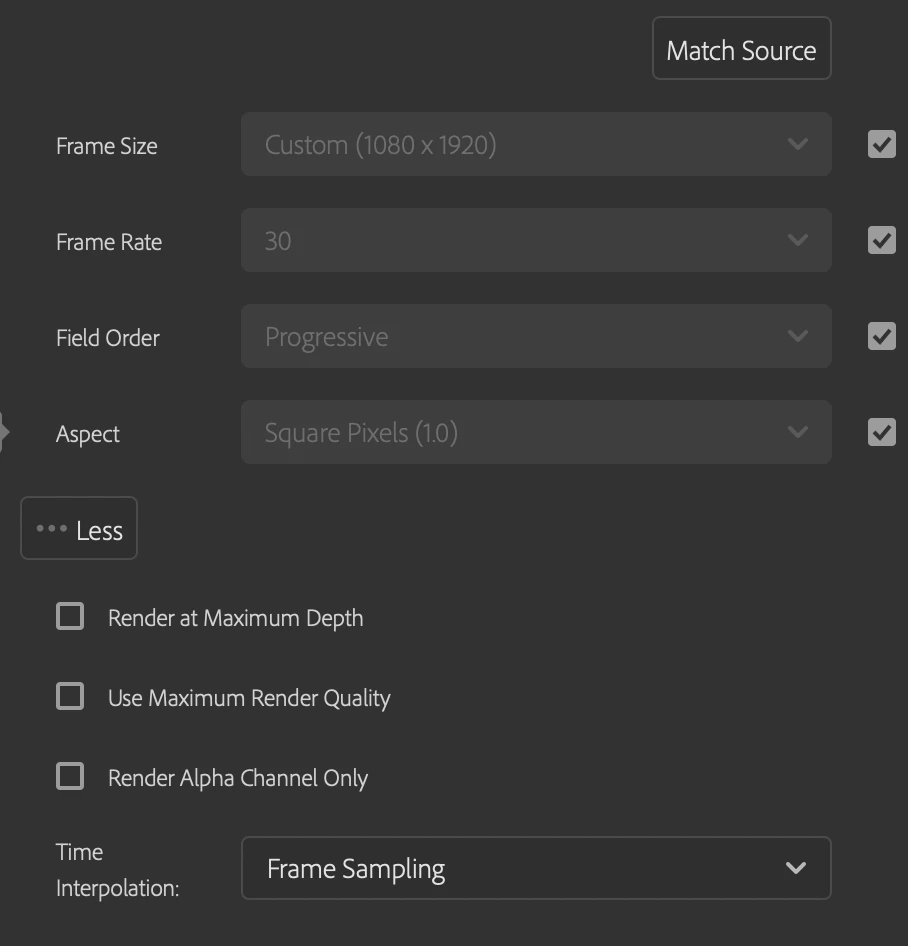Open the Field Order dropdown
Viewport: 908px width, 946px height.
tap(535, 337)
